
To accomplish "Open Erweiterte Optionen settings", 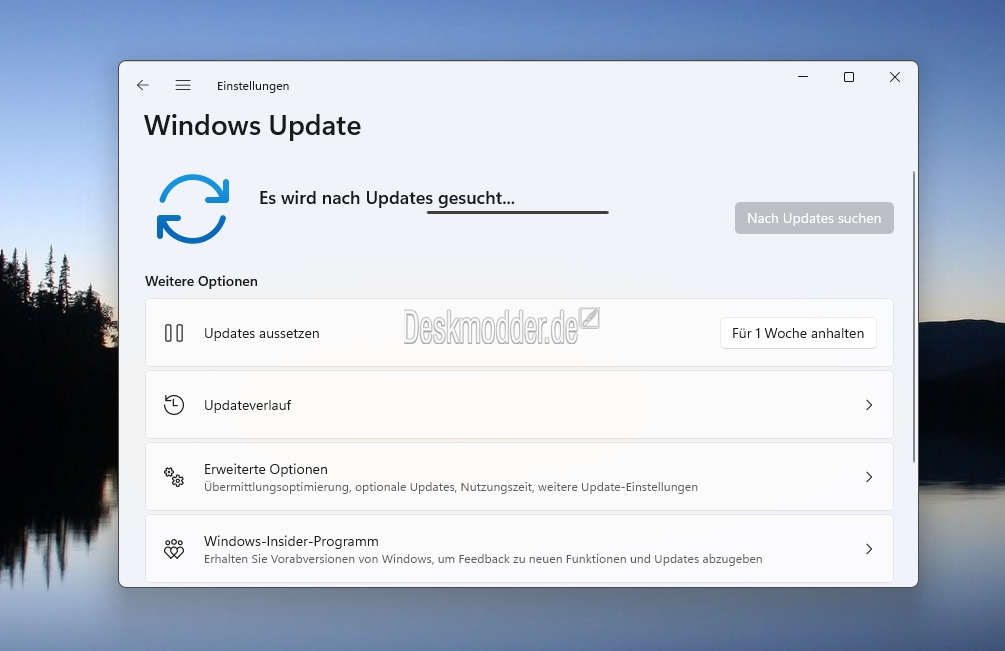I will [x=519, y=477].
